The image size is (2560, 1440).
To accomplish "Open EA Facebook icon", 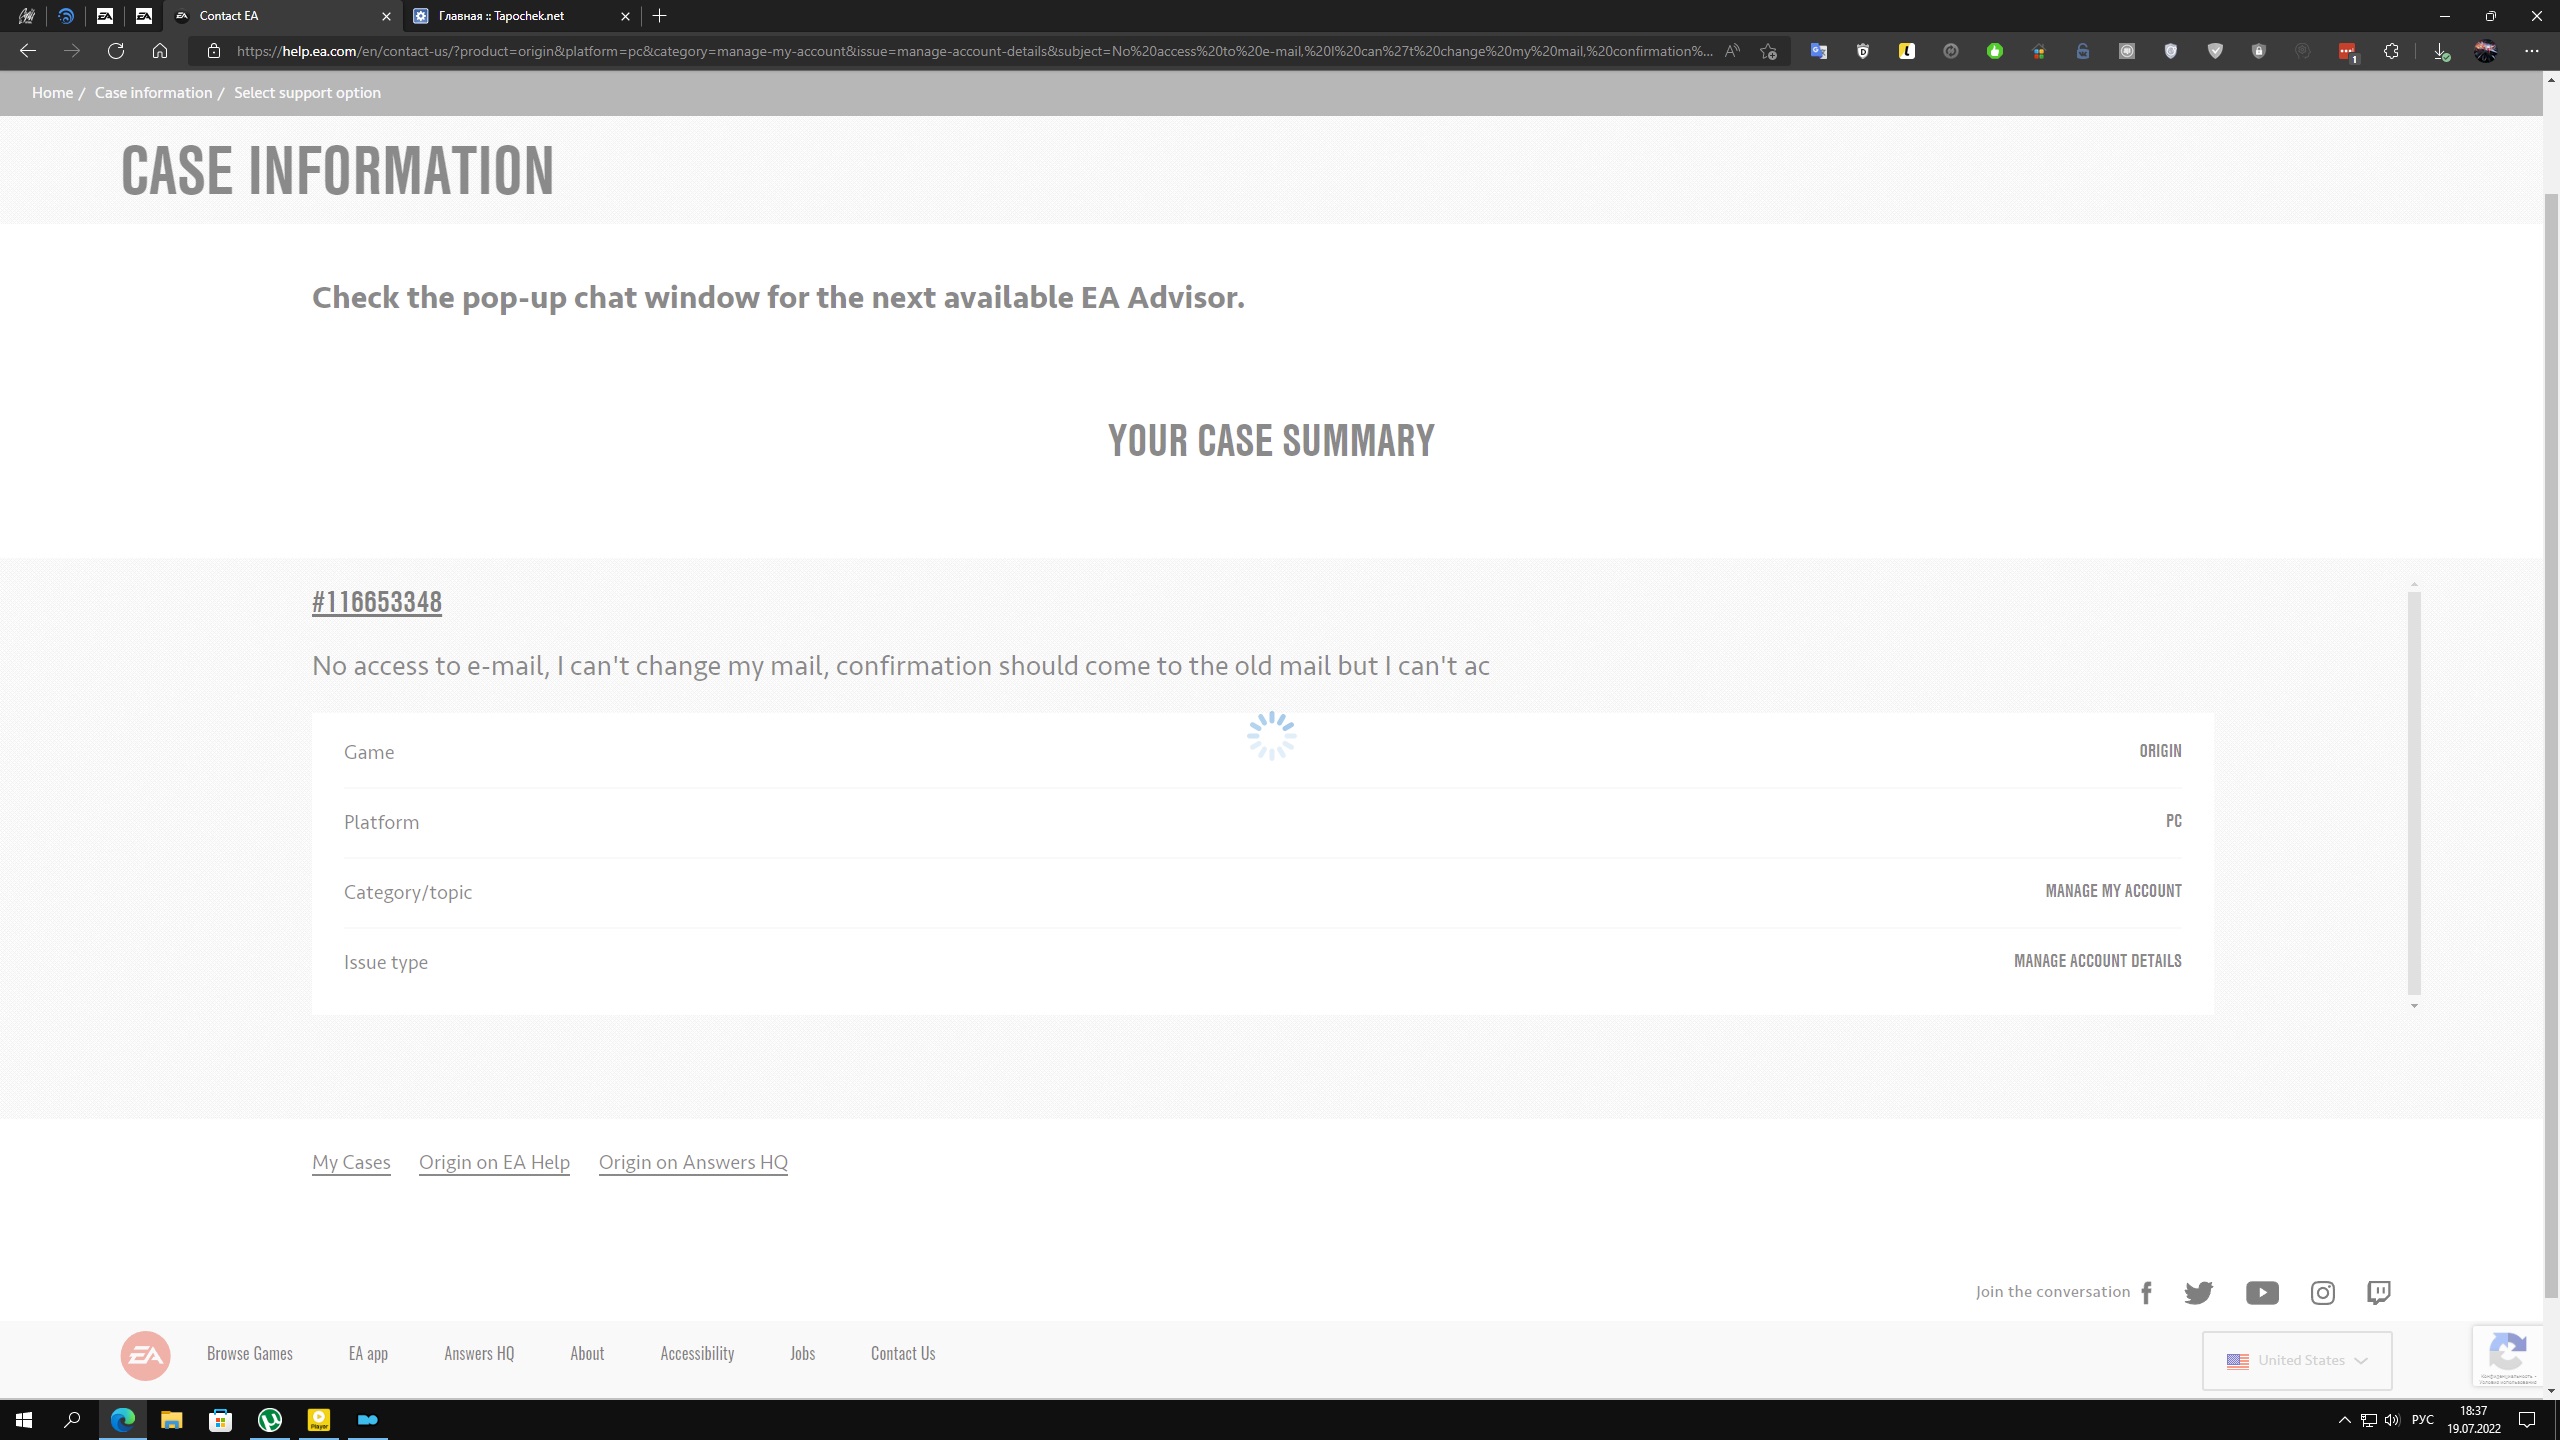I will coord(2146,1292).
